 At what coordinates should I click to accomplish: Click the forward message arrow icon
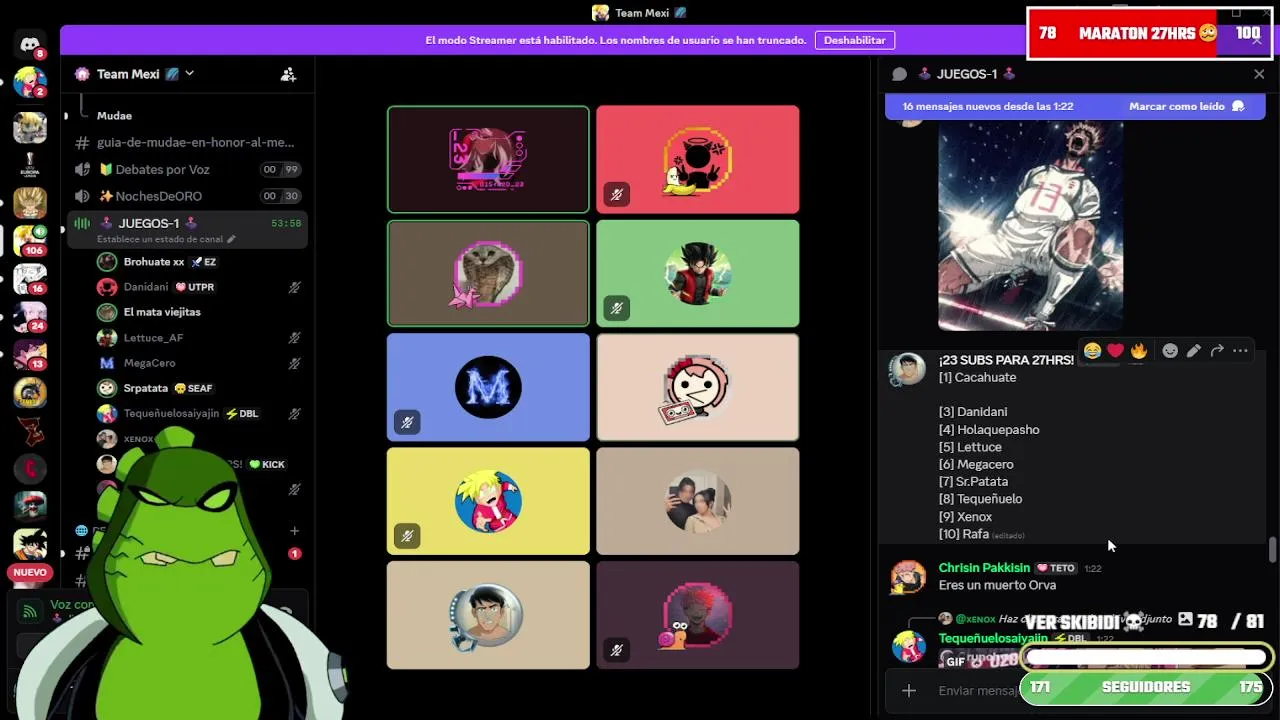pos(1217,351)
